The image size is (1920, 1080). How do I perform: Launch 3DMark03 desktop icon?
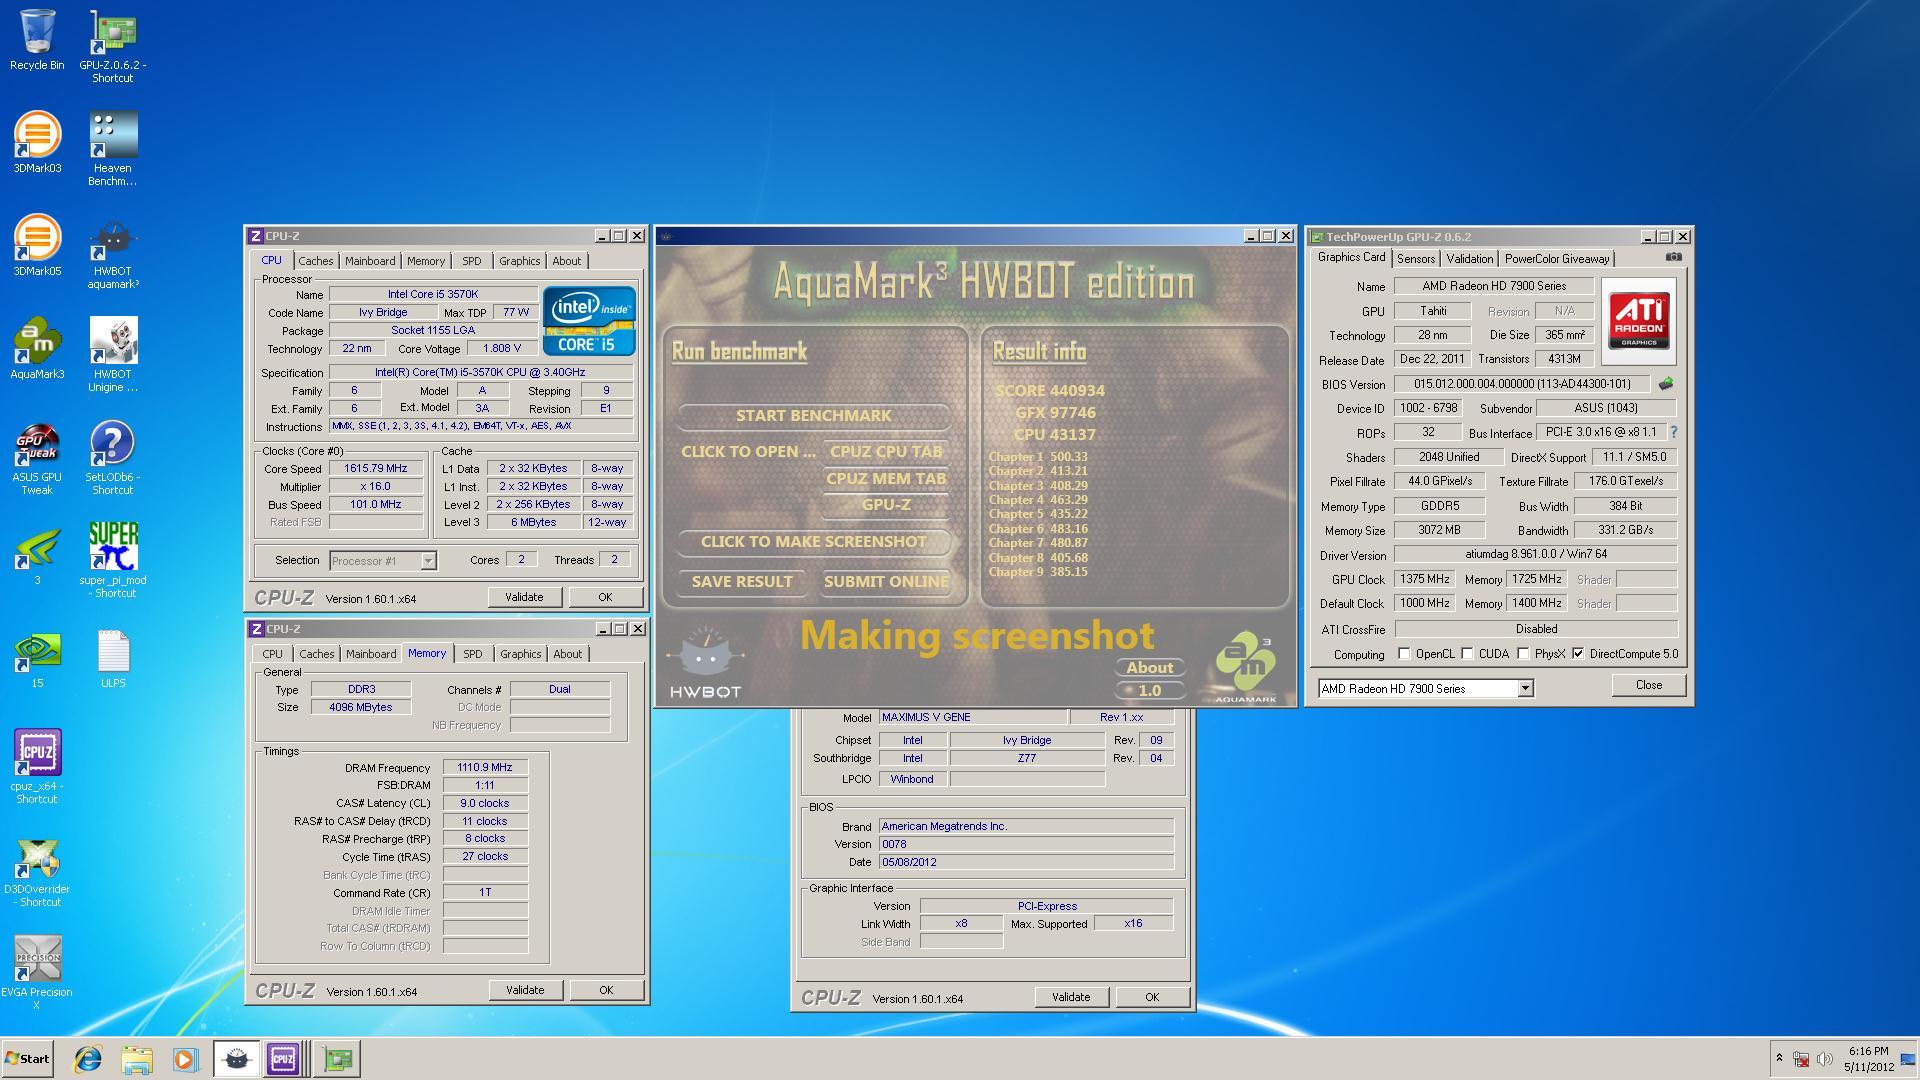pyautogui.click(x=37, y=143)
